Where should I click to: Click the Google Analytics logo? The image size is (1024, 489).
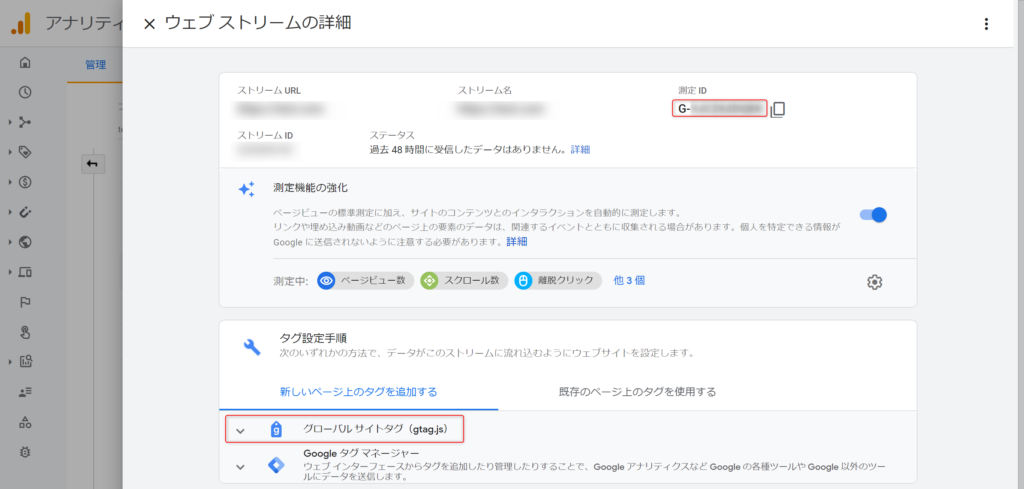point(20,24)
